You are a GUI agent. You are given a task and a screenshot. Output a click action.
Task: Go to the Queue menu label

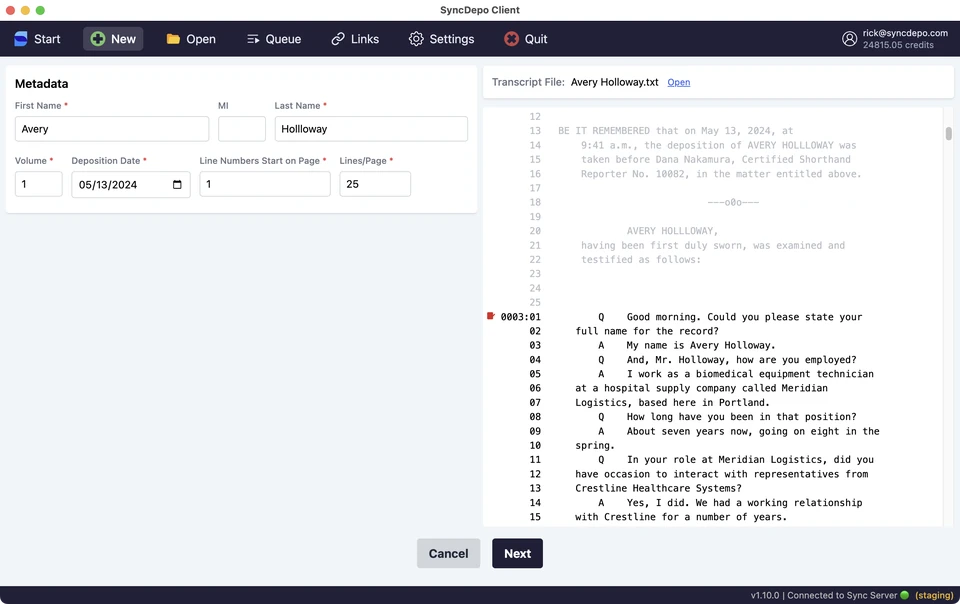click(x=283, y=39)
